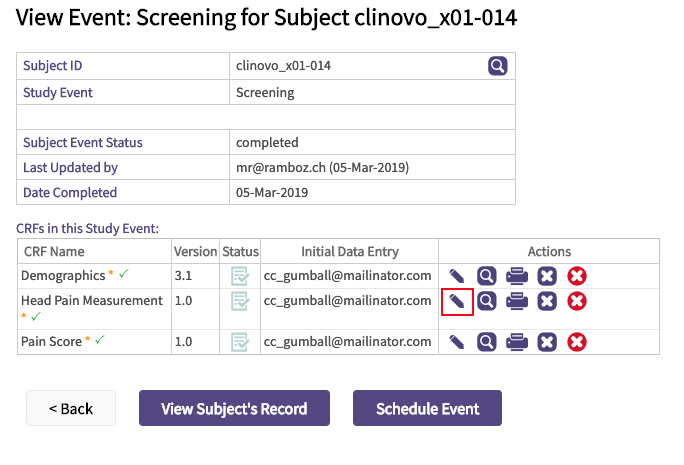Edit the Head Pain Measurement CRF
Screen dimensions: 684x465
pos(456,300)
